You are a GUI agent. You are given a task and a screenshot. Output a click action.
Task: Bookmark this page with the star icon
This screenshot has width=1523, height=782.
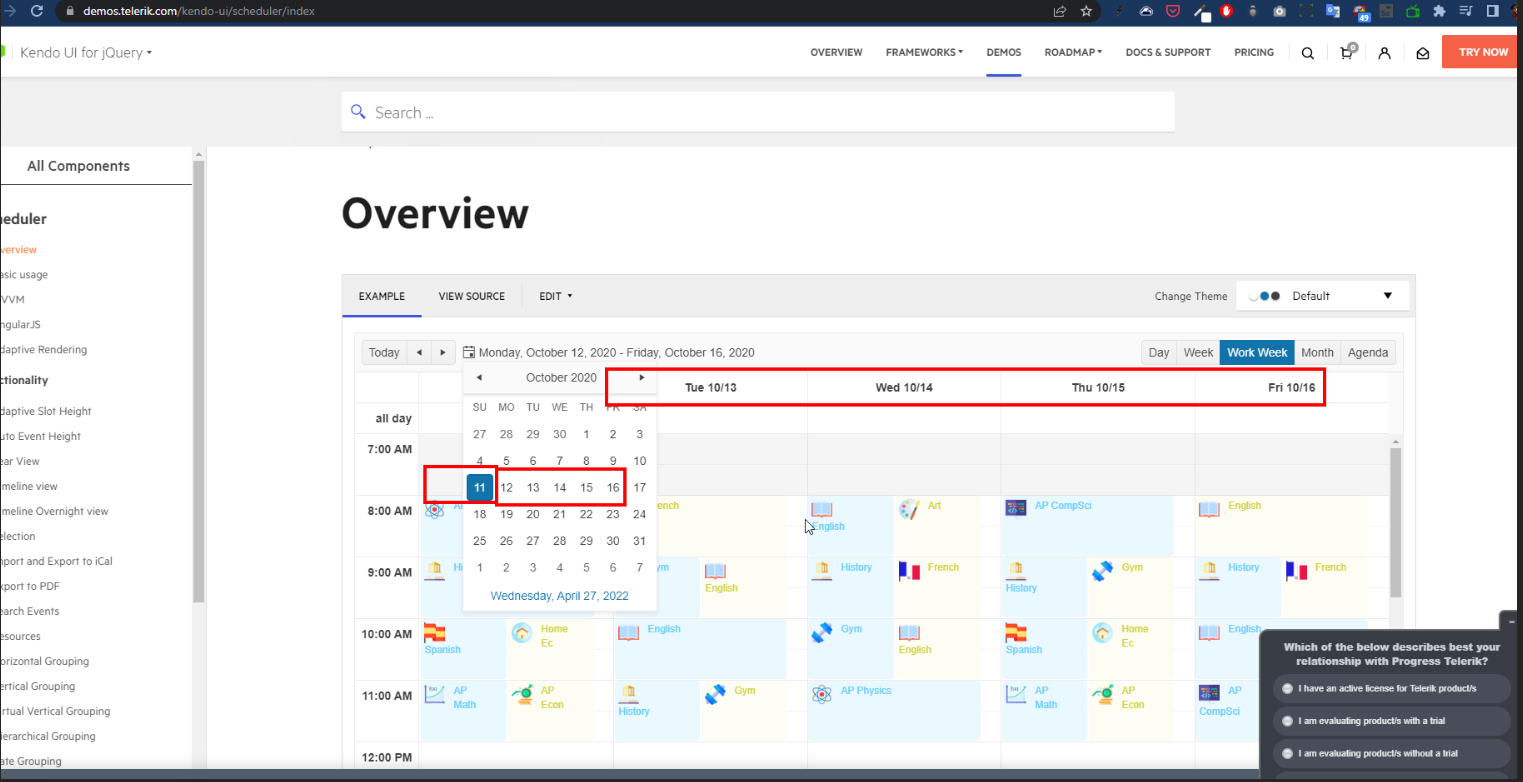point(1086,12)
